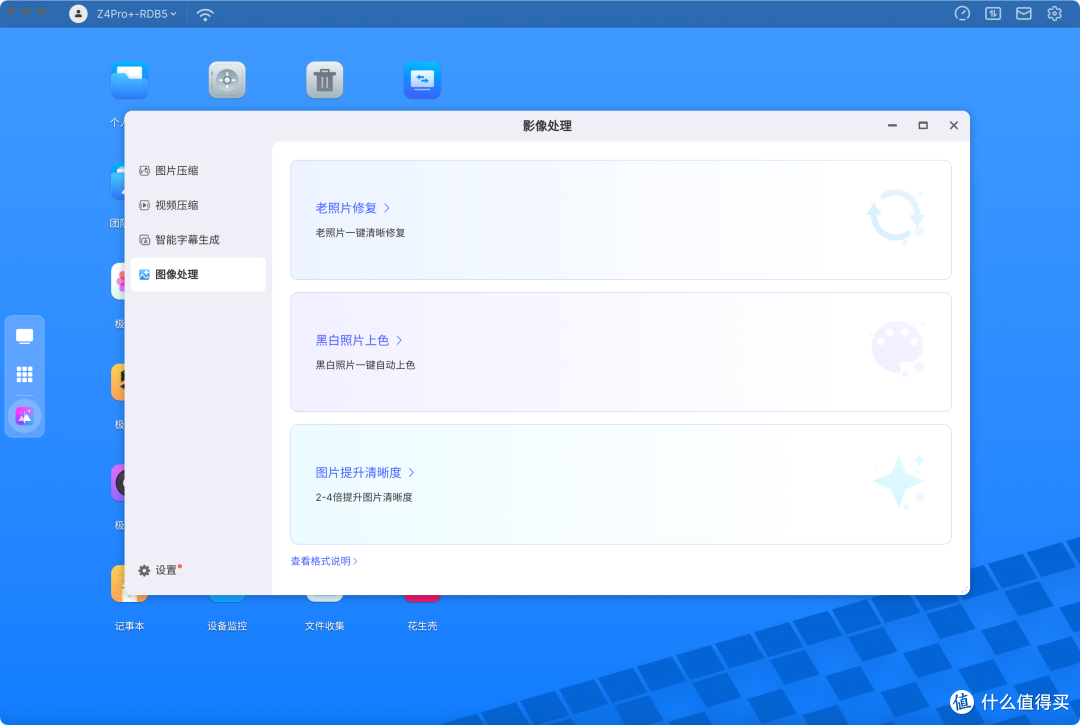This screenshot has width=1080, height=725.
Task: Open the user account avatar icon
Action: (x=79, y=14)
